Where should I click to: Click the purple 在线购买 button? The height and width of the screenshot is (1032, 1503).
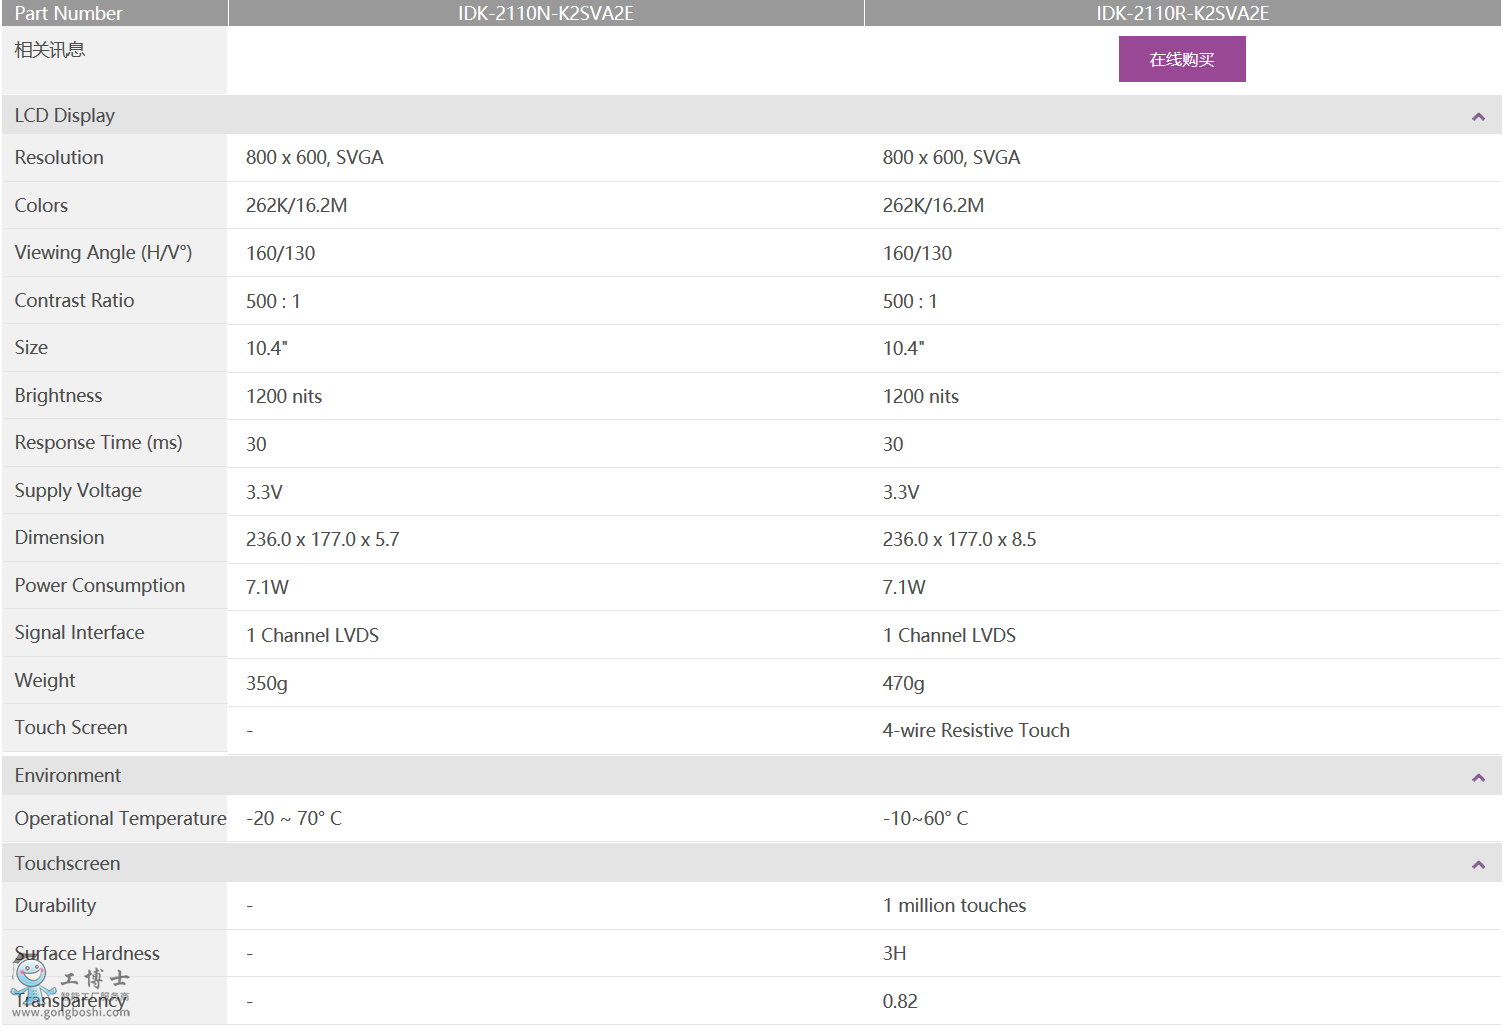click(x=1181, y=59)
